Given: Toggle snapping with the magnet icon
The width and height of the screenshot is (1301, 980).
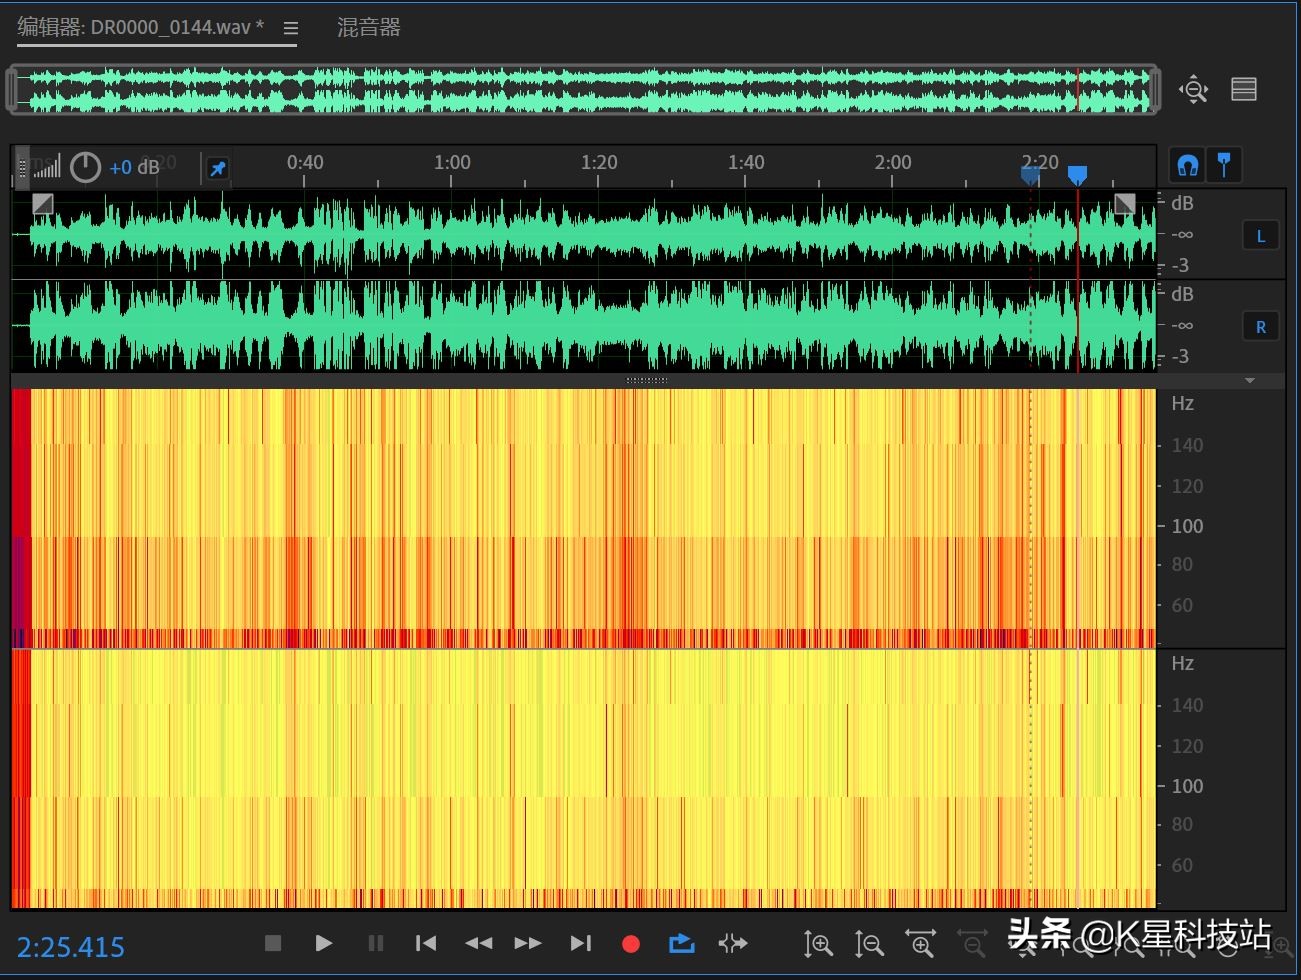Looking at the screenshot, I should point(1188,165).
